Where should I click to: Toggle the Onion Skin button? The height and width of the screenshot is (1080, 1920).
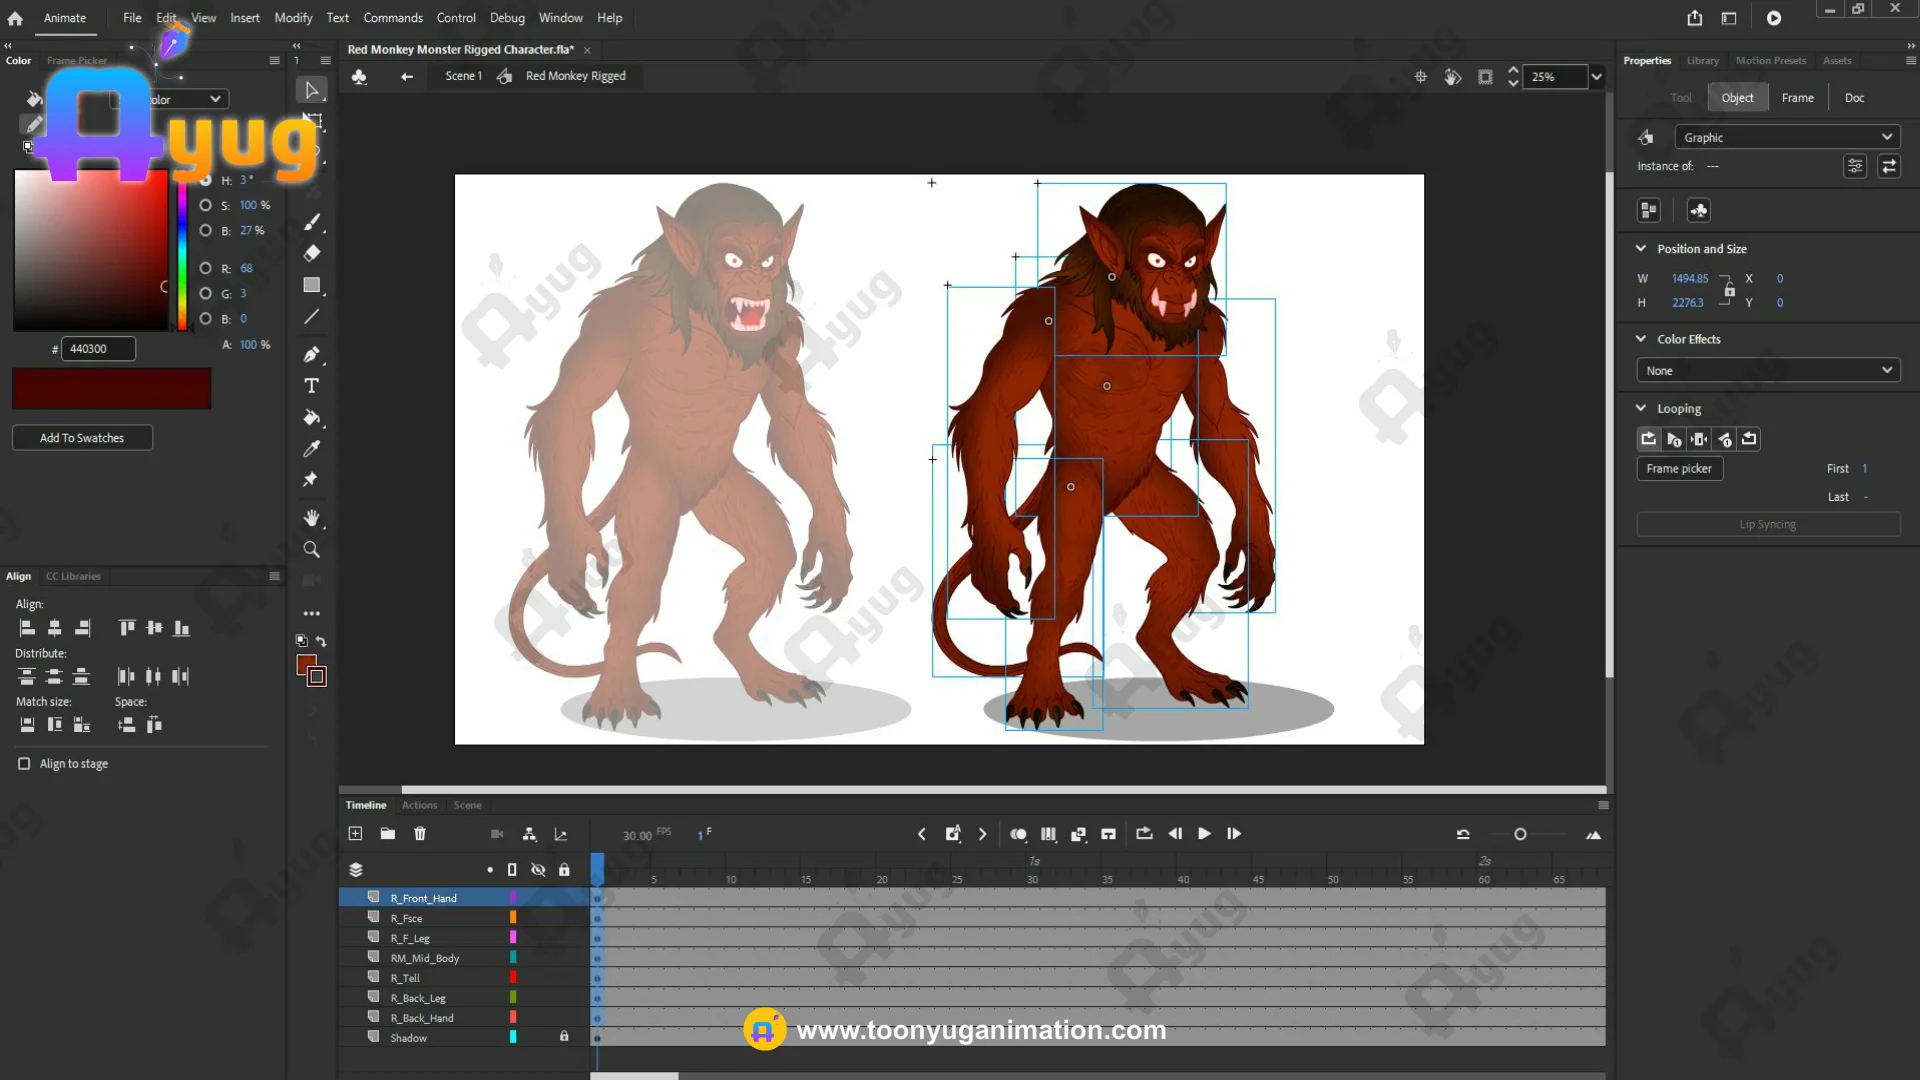1018,834
